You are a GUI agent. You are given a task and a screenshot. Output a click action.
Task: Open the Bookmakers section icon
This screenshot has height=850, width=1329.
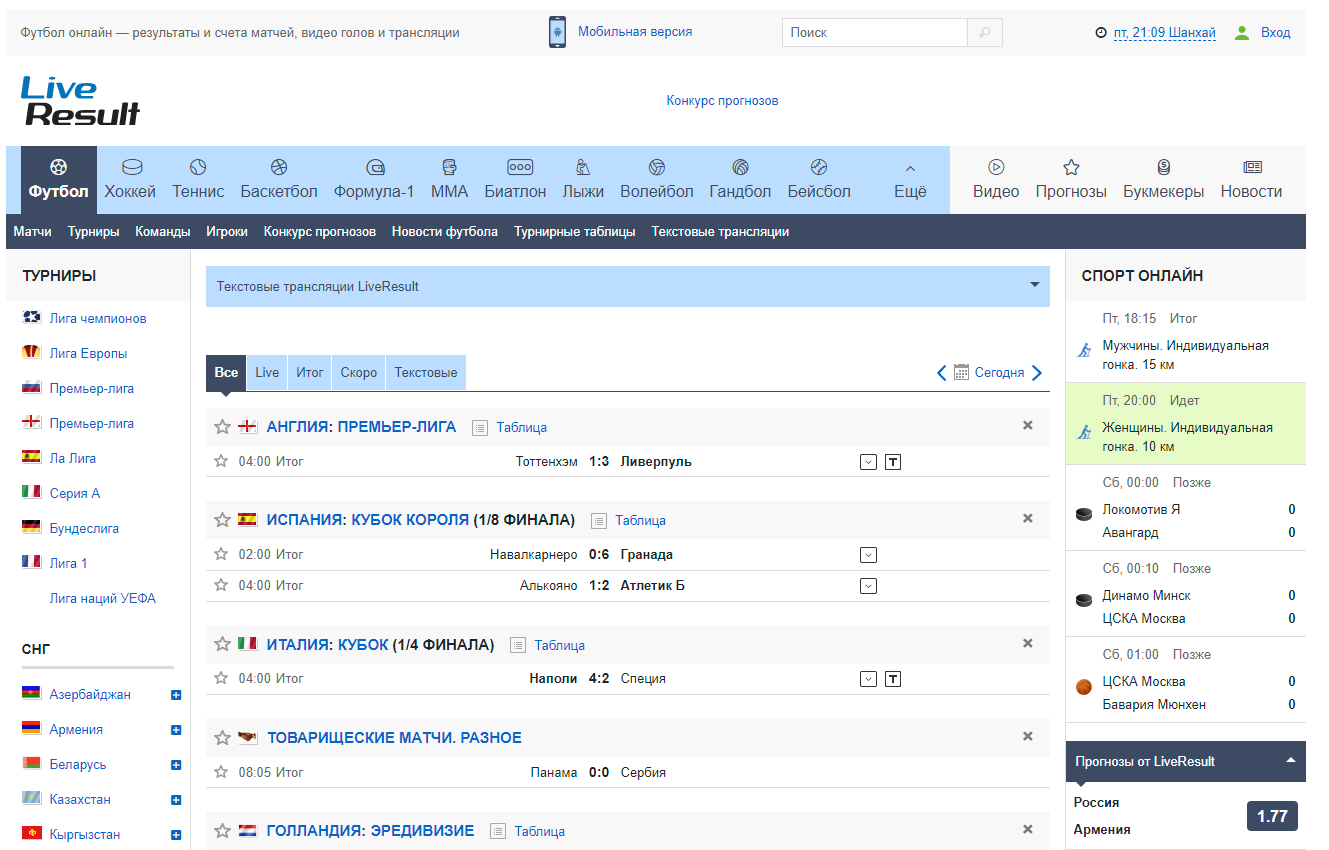[1163, 168]
